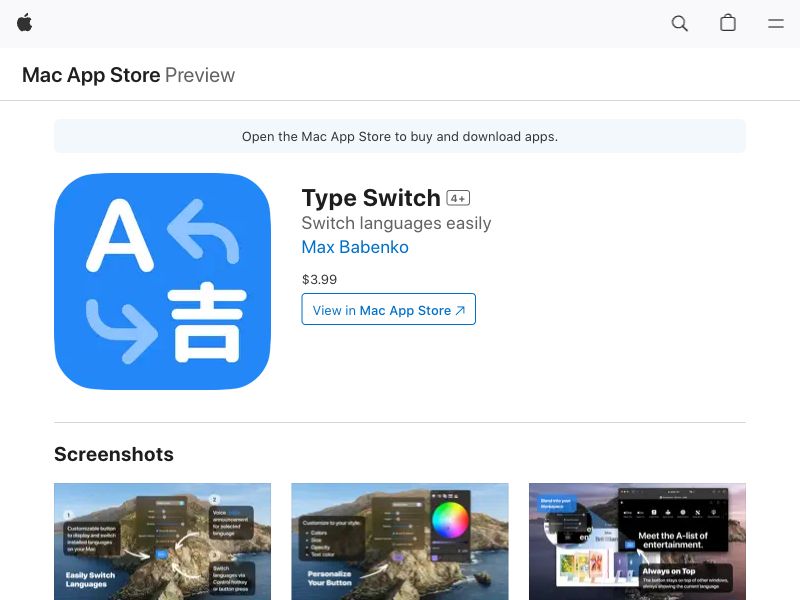Expand the two-line menu icon
The height and width of the screenshot is (600, 800).
click(x=776, y=23)
